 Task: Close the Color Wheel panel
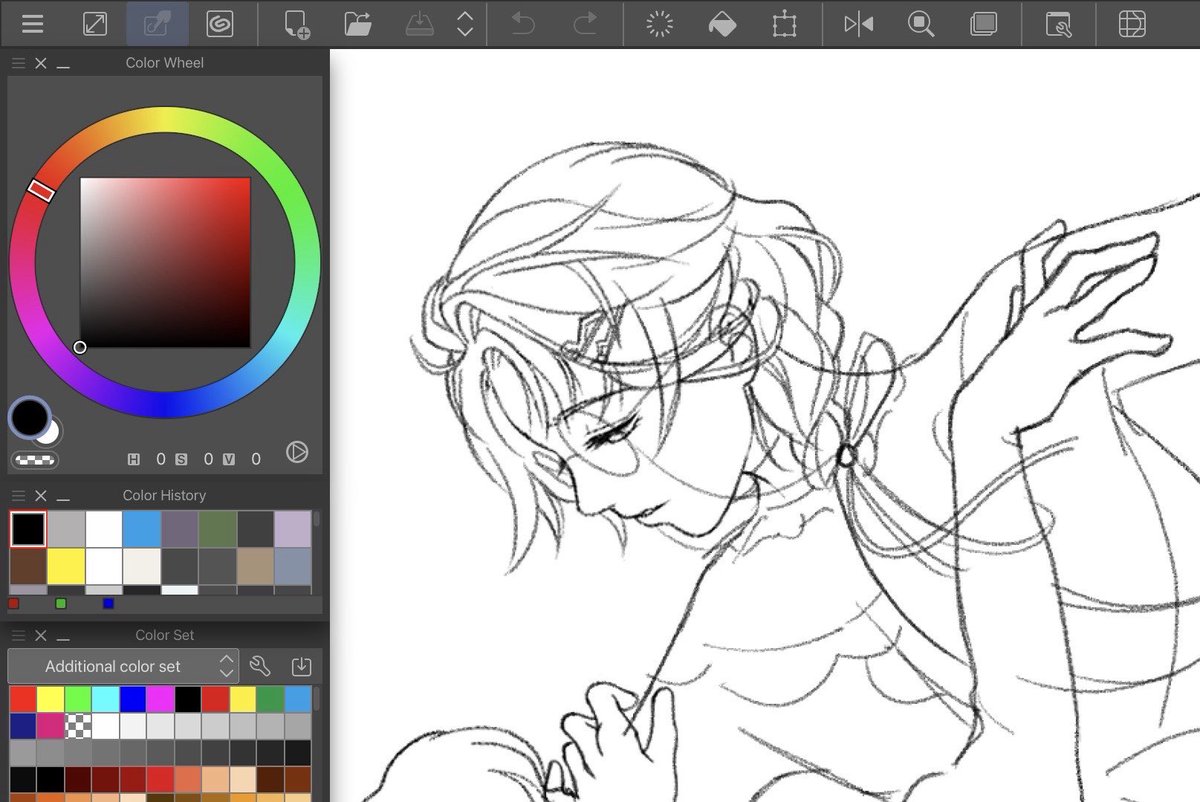tap(41, 63)
